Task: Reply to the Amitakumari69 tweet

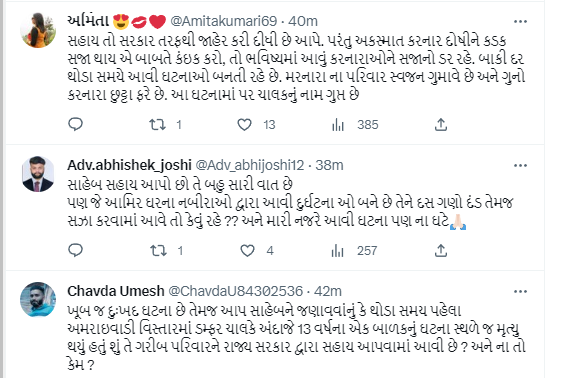Action: click(x=76, y=124)
